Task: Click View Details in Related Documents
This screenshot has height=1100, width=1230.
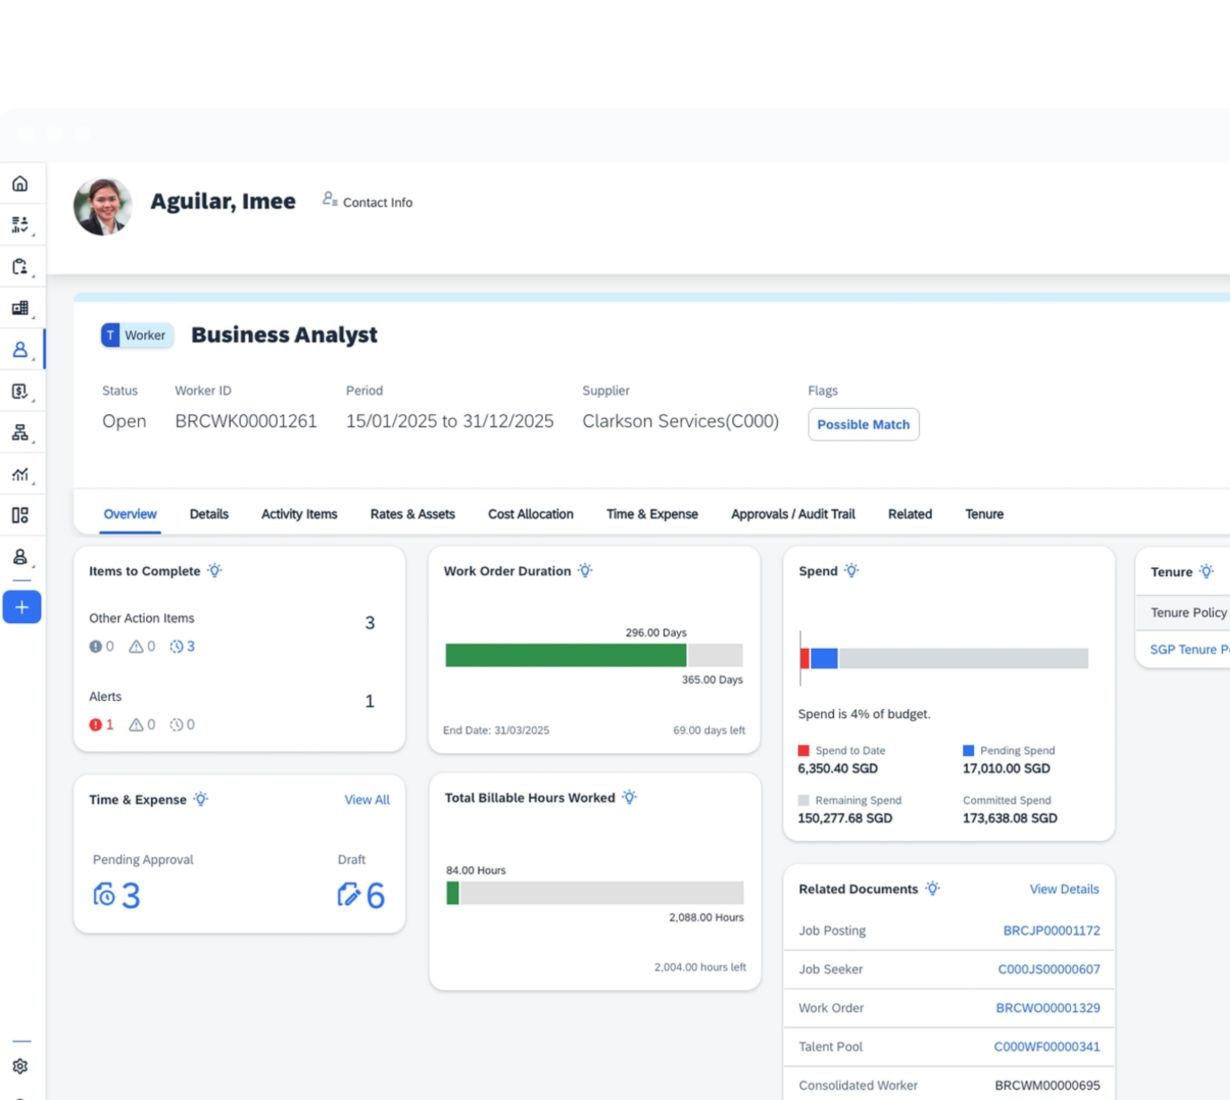Action: [x=1064, y=889]
